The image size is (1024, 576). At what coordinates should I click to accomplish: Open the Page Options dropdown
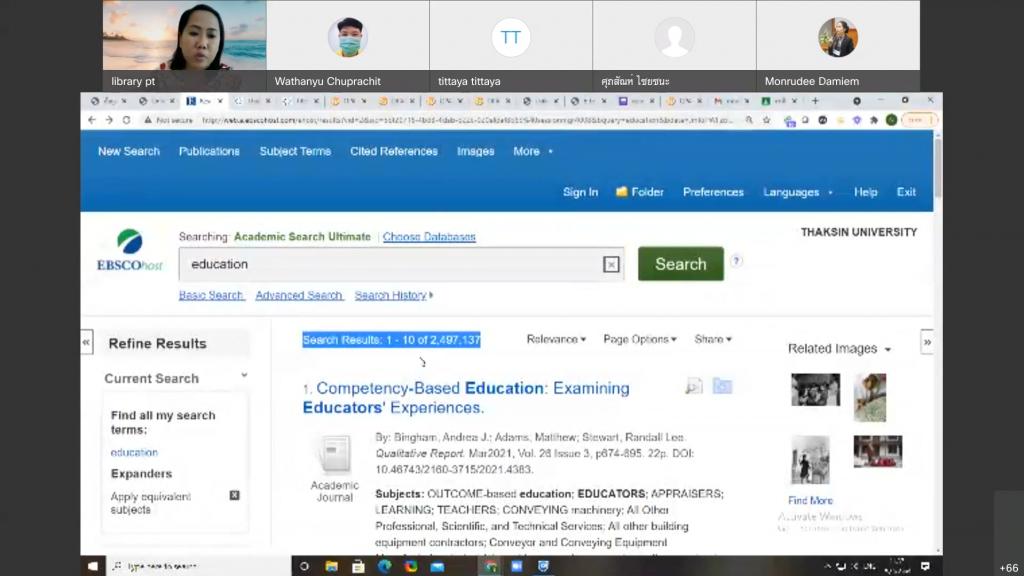(x=640, y=339)
